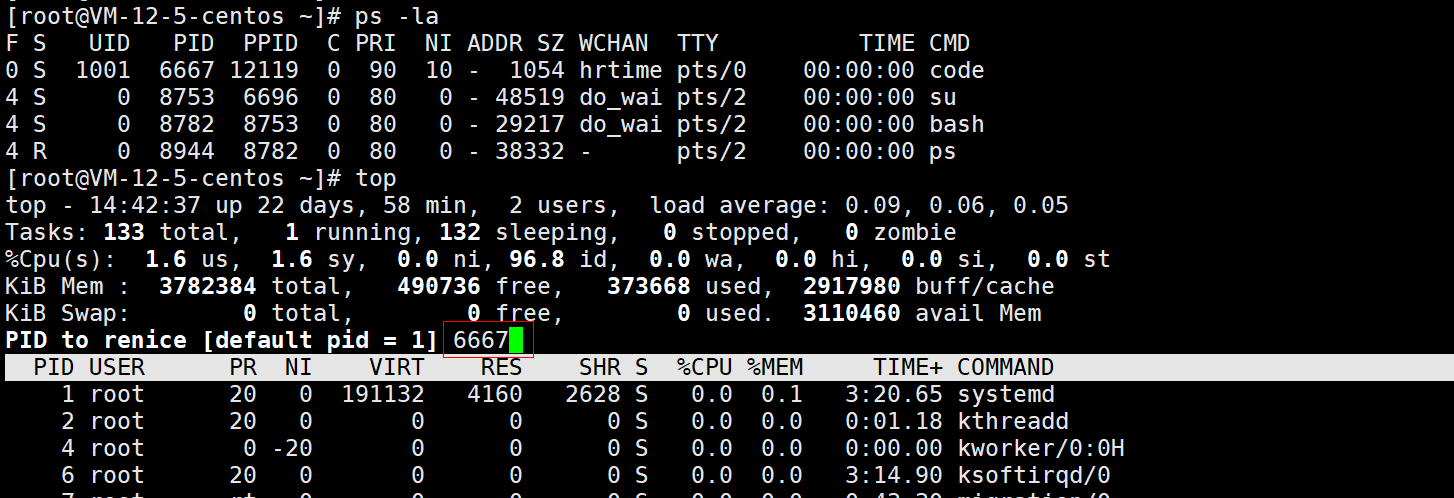Click the '0 zombie' count

pyautogui.click(x=900, y=233)
